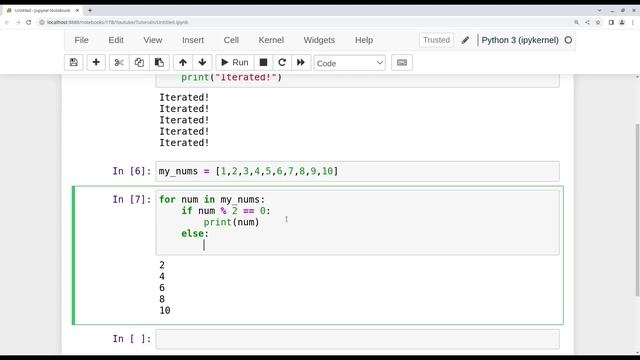Screen dimensions: 640x360
Task: Insert a cell below with the plus icon
Action: [96, 62]
